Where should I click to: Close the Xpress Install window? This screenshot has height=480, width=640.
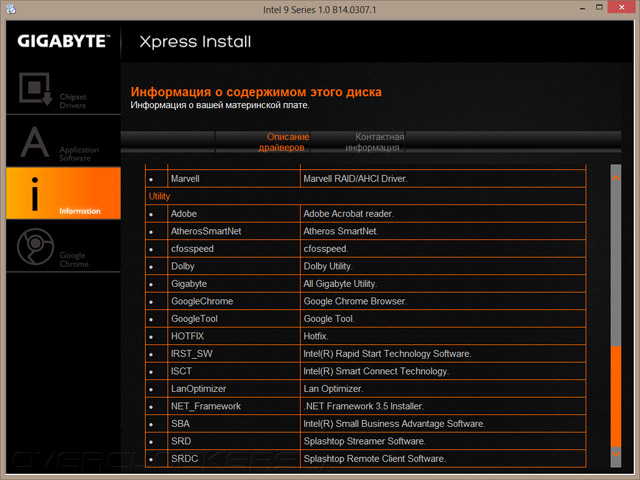tap(622, 7)
